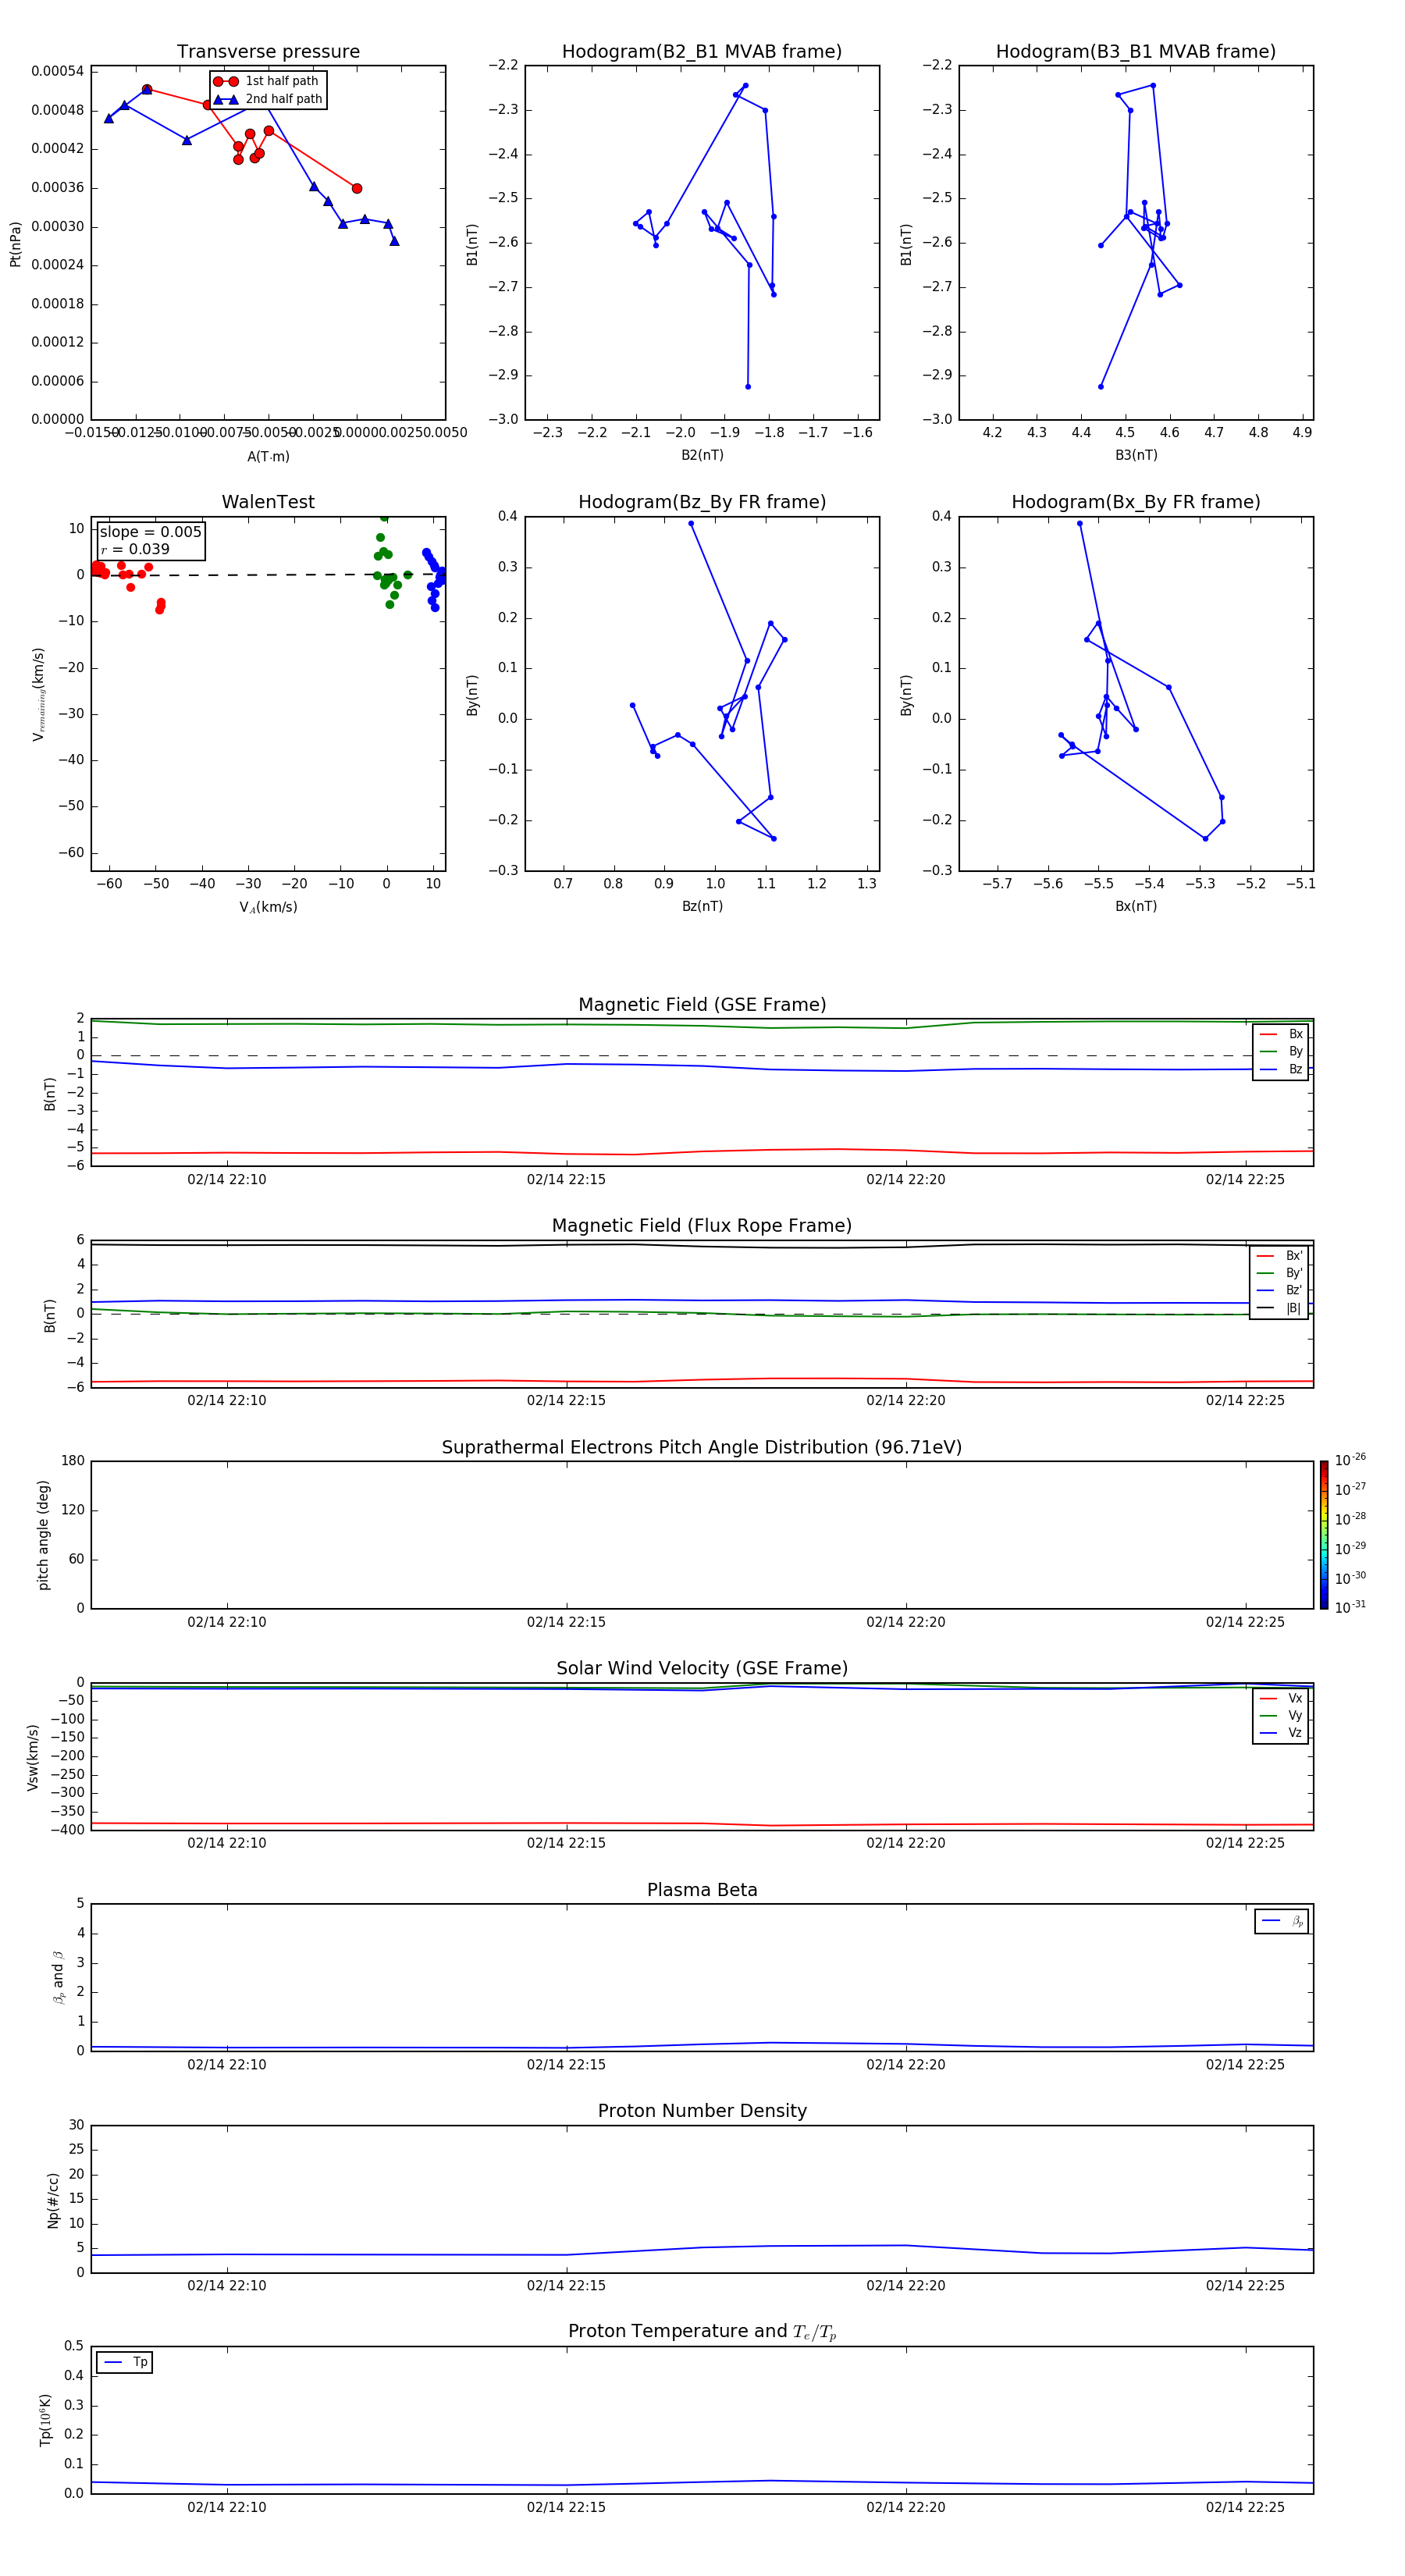
Task: Click the "B2(nT)" x-axis label
Action: (x=702, y=455)
